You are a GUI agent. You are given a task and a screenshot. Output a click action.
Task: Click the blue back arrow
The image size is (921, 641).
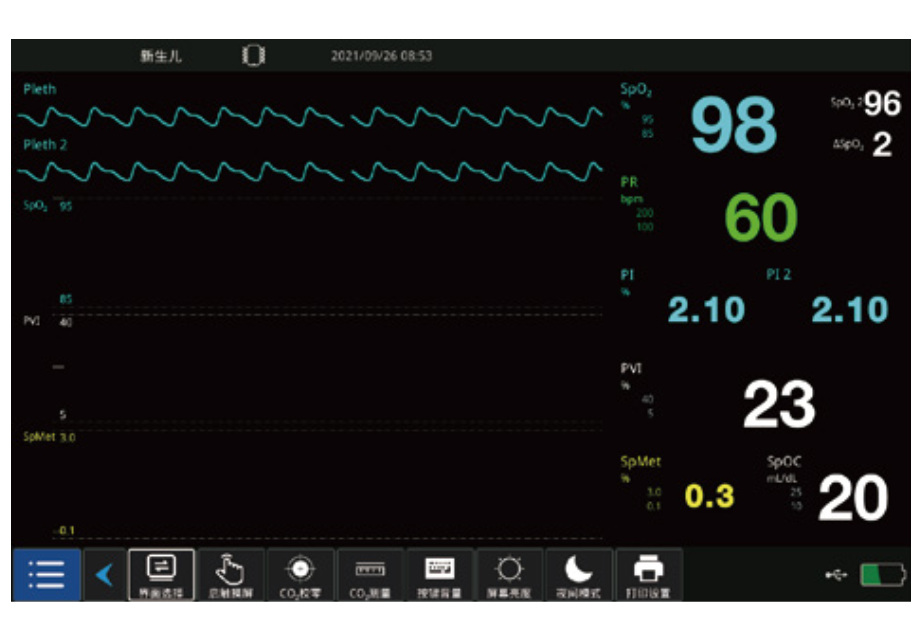click(105, 575)
